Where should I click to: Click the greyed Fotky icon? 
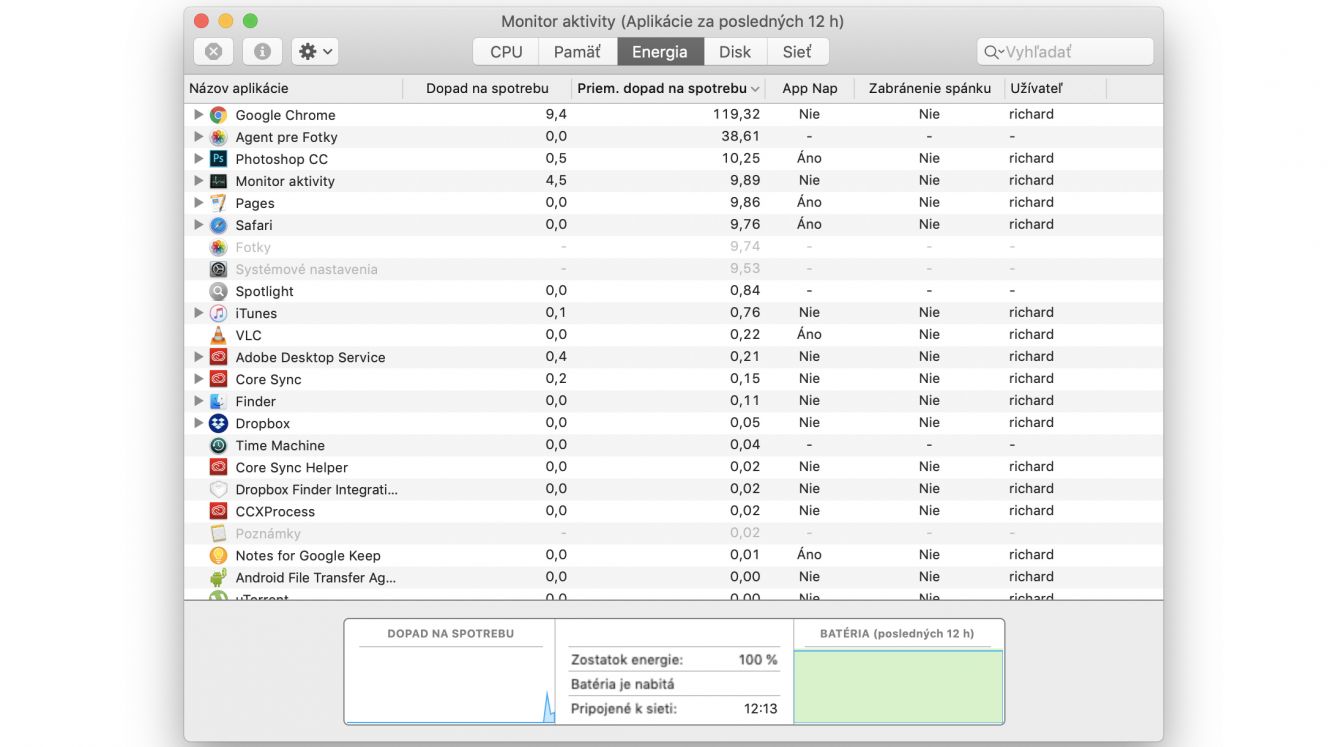[218, 247]
